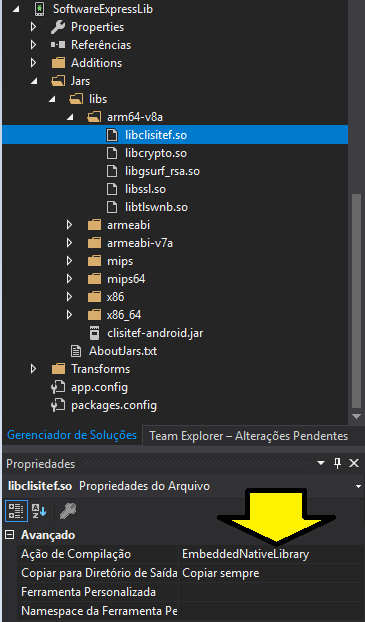Image resolution: width=365 pixels, height=622 pixels.
Task: Click the Solution Explorer vertical scrollbar thumb
Action: pyautogui.click(x=356, y=300)
